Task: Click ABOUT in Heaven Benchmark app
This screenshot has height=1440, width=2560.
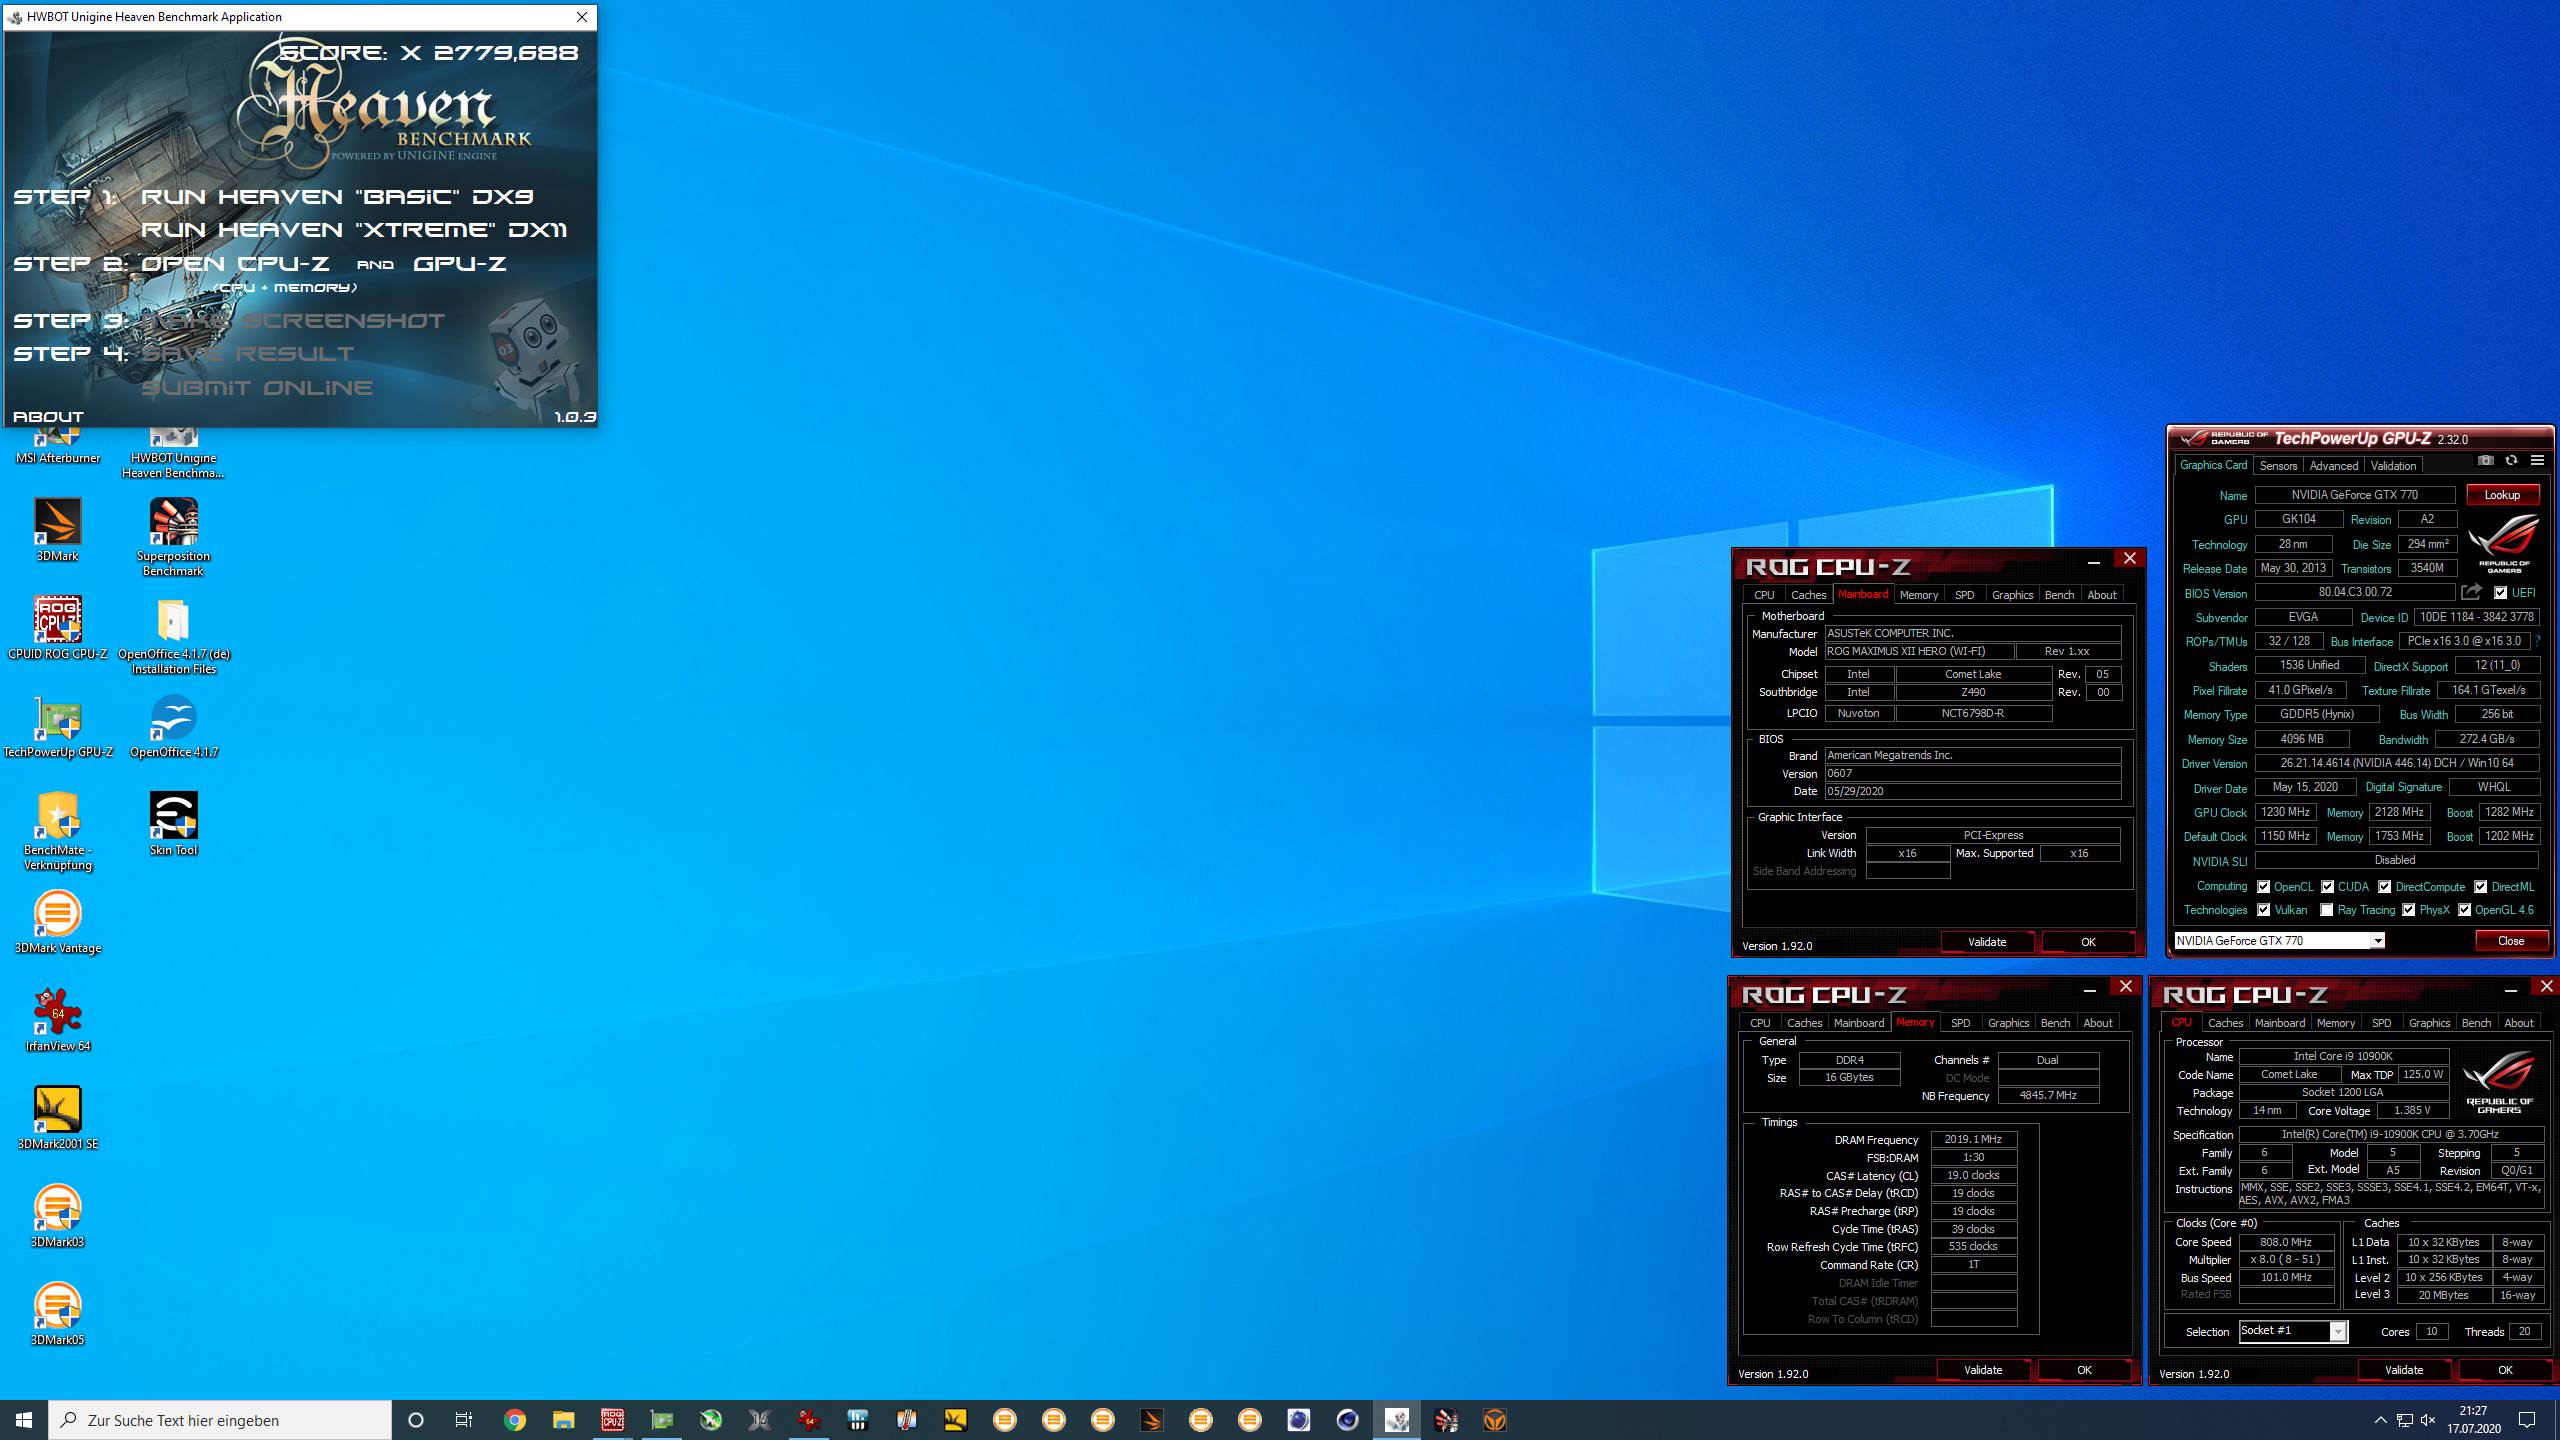Action: click(48, 417)
